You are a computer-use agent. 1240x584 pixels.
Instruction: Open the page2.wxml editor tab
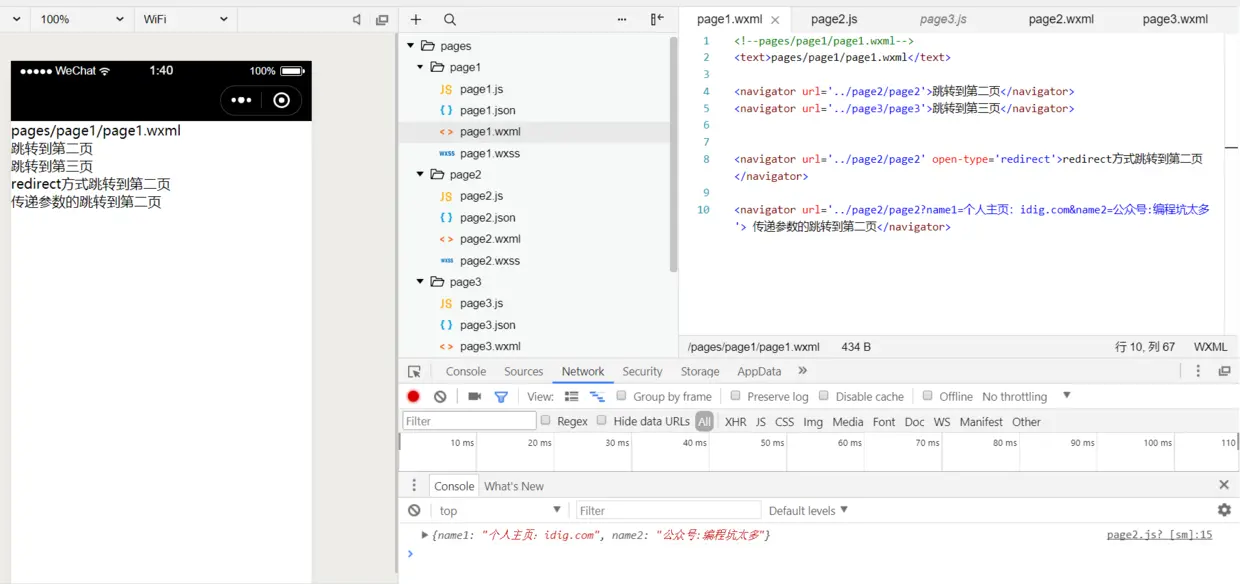(x=1061, y=19)
